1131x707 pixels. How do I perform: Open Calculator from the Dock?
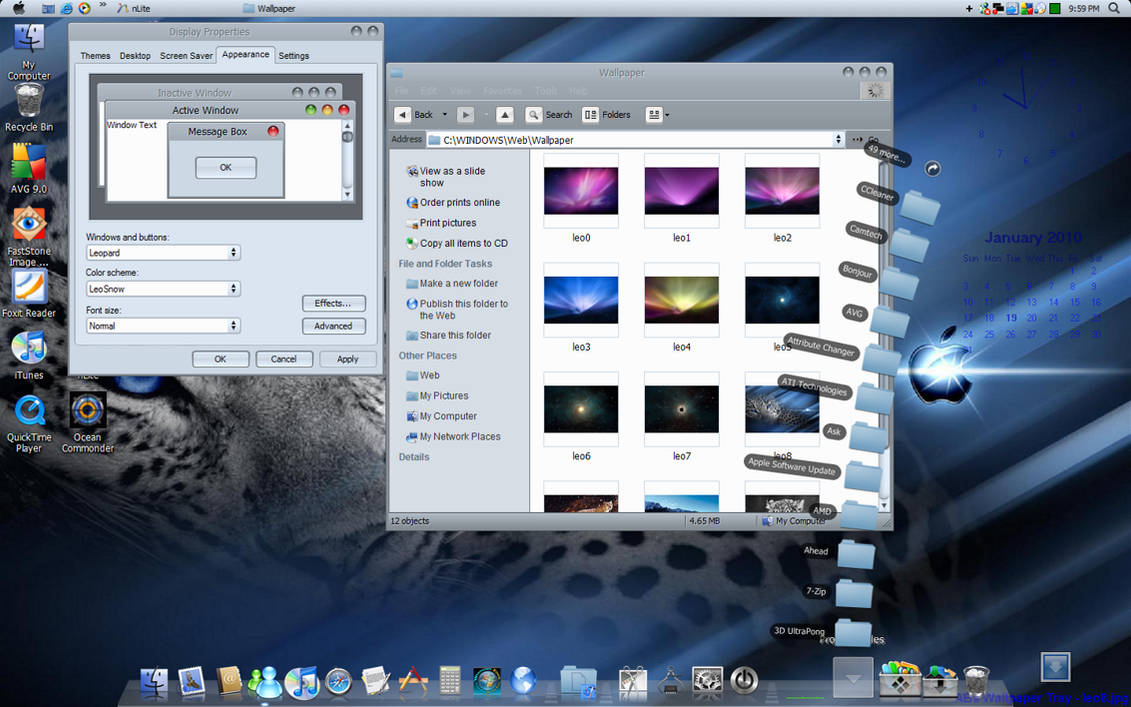coord(449,682)
